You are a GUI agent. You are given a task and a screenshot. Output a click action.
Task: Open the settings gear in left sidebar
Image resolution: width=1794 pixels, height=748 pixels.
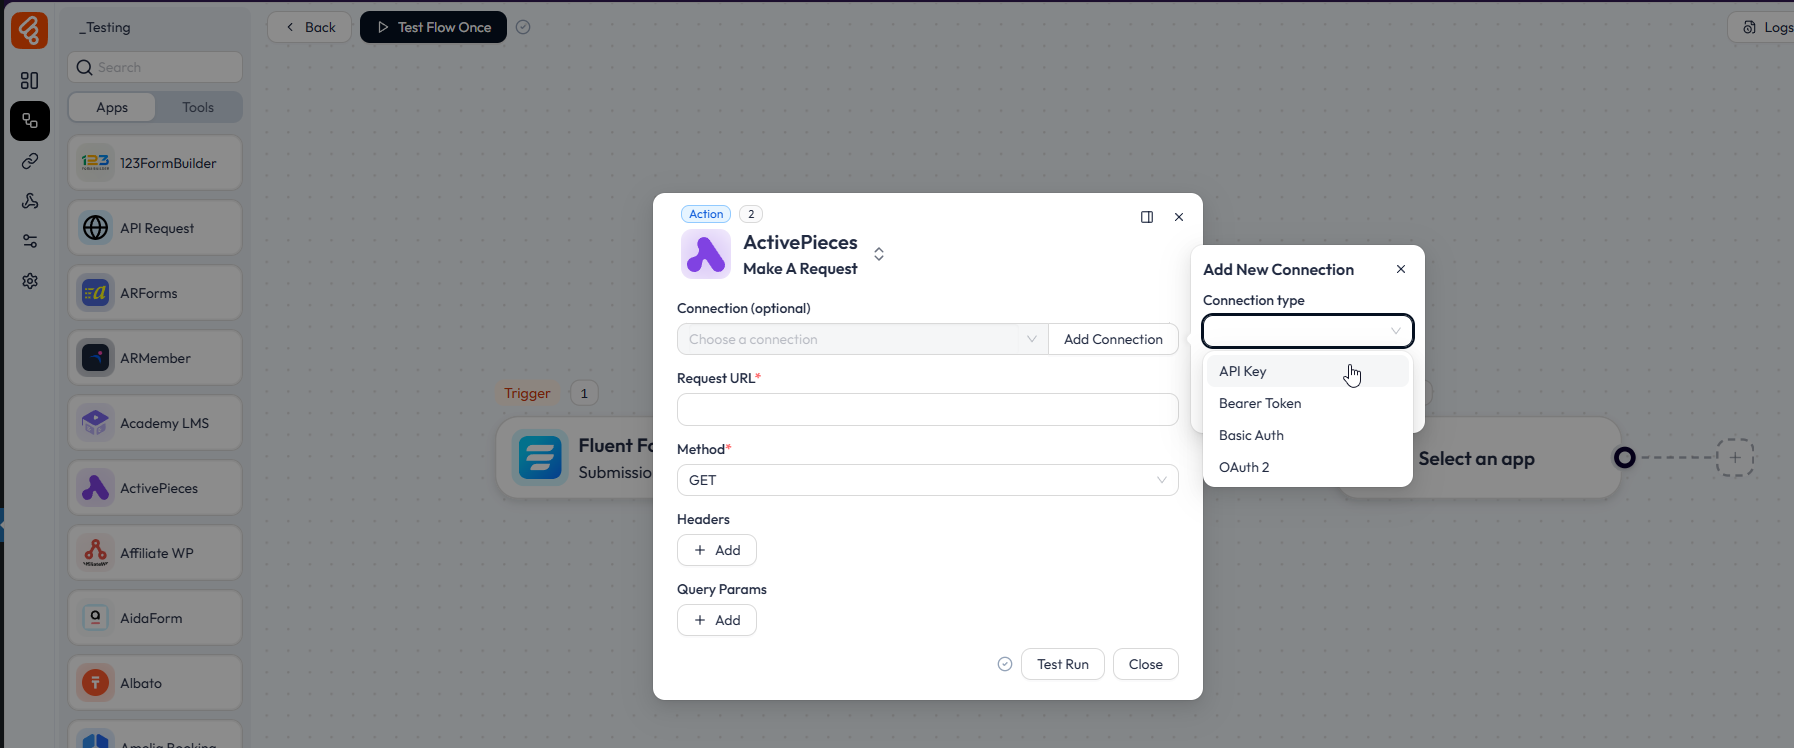(x=30, y=281)
